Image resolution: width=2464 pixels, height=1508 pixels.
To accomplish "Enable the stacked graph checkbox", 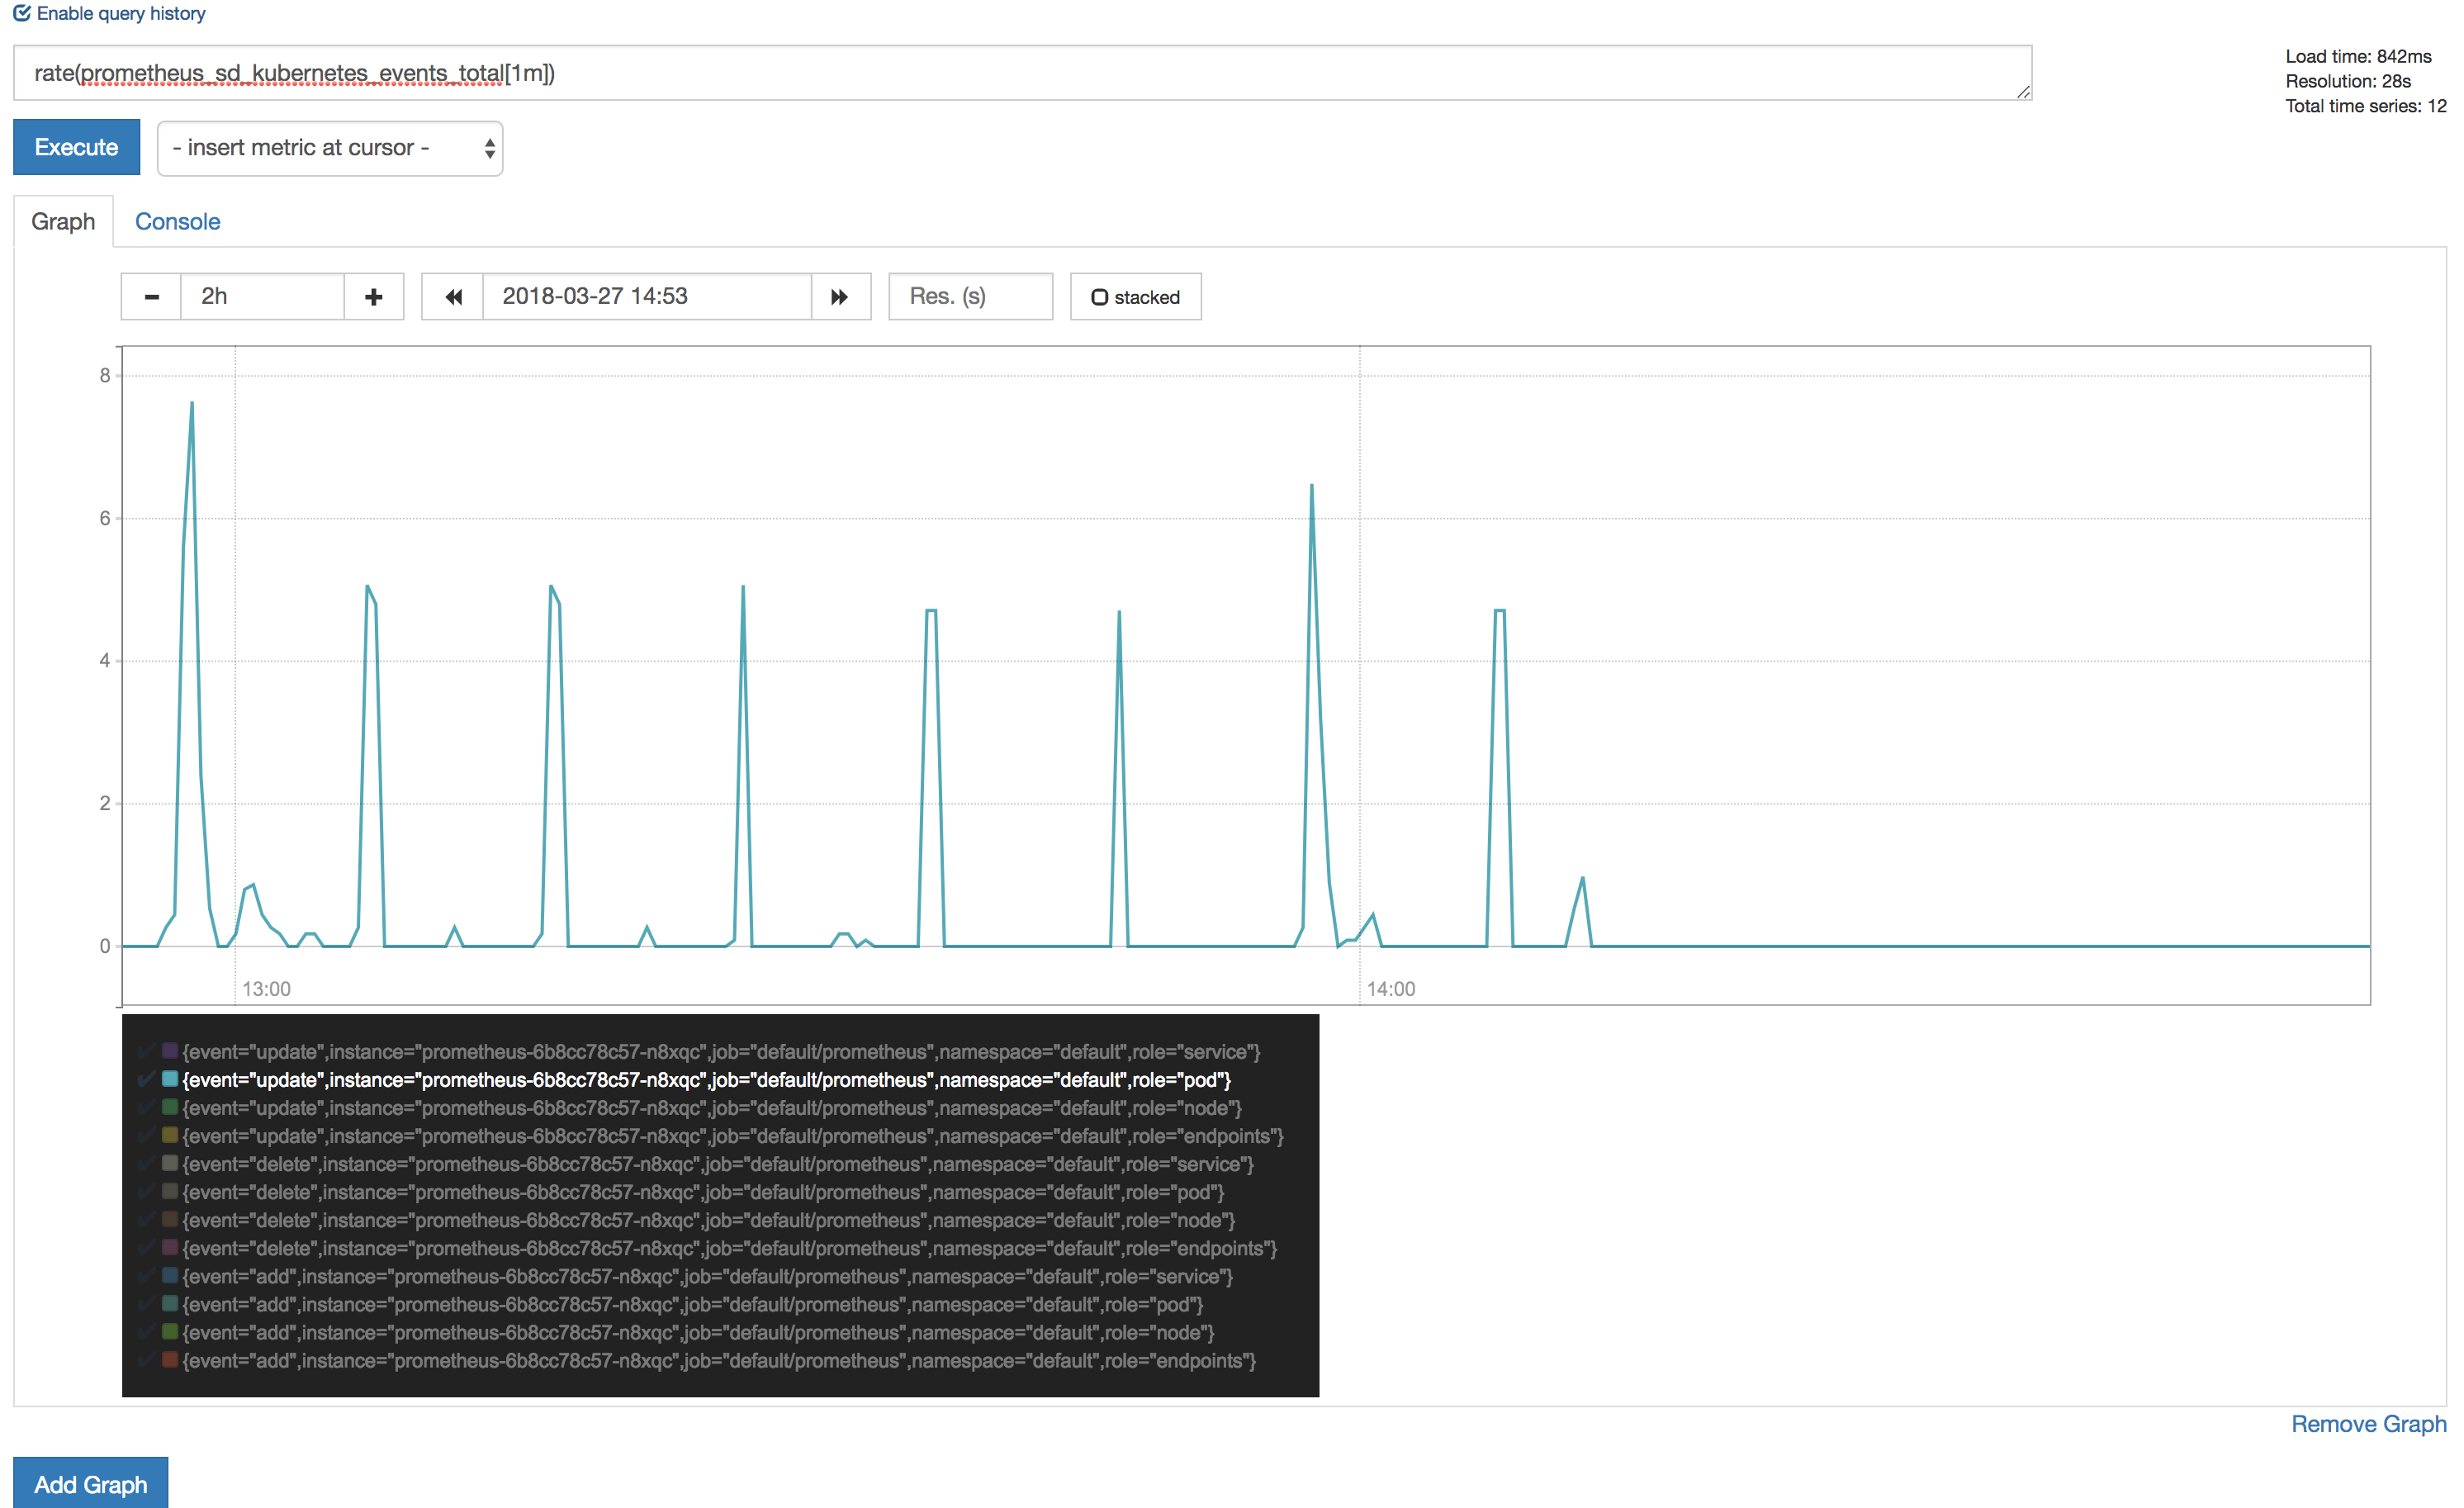I will click(x=1099, y=297).
